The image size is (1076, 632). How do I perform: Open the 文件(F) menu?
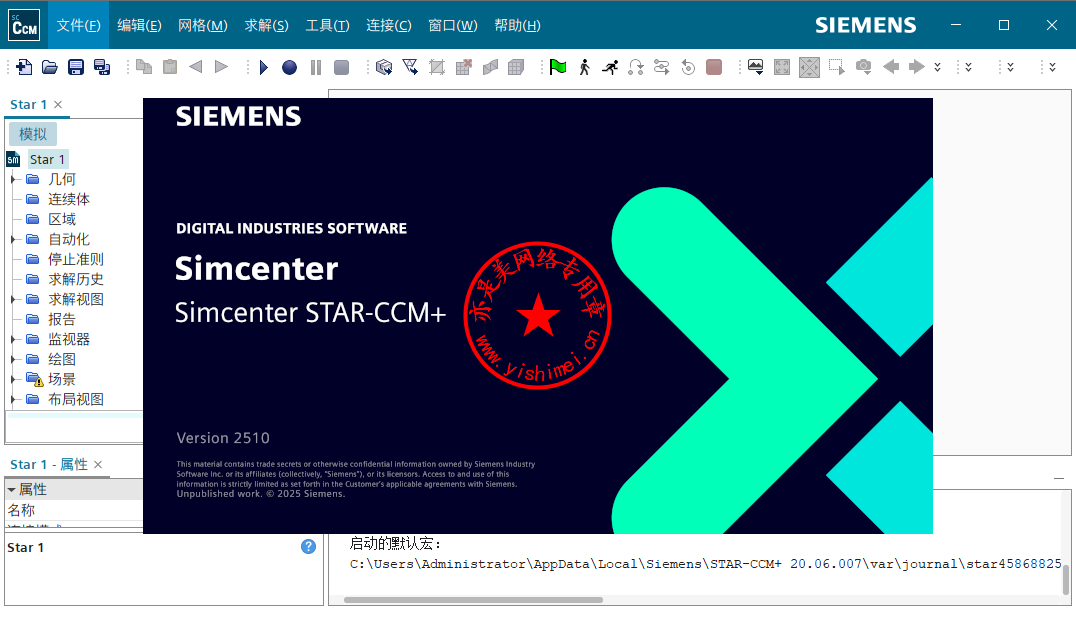79,25
